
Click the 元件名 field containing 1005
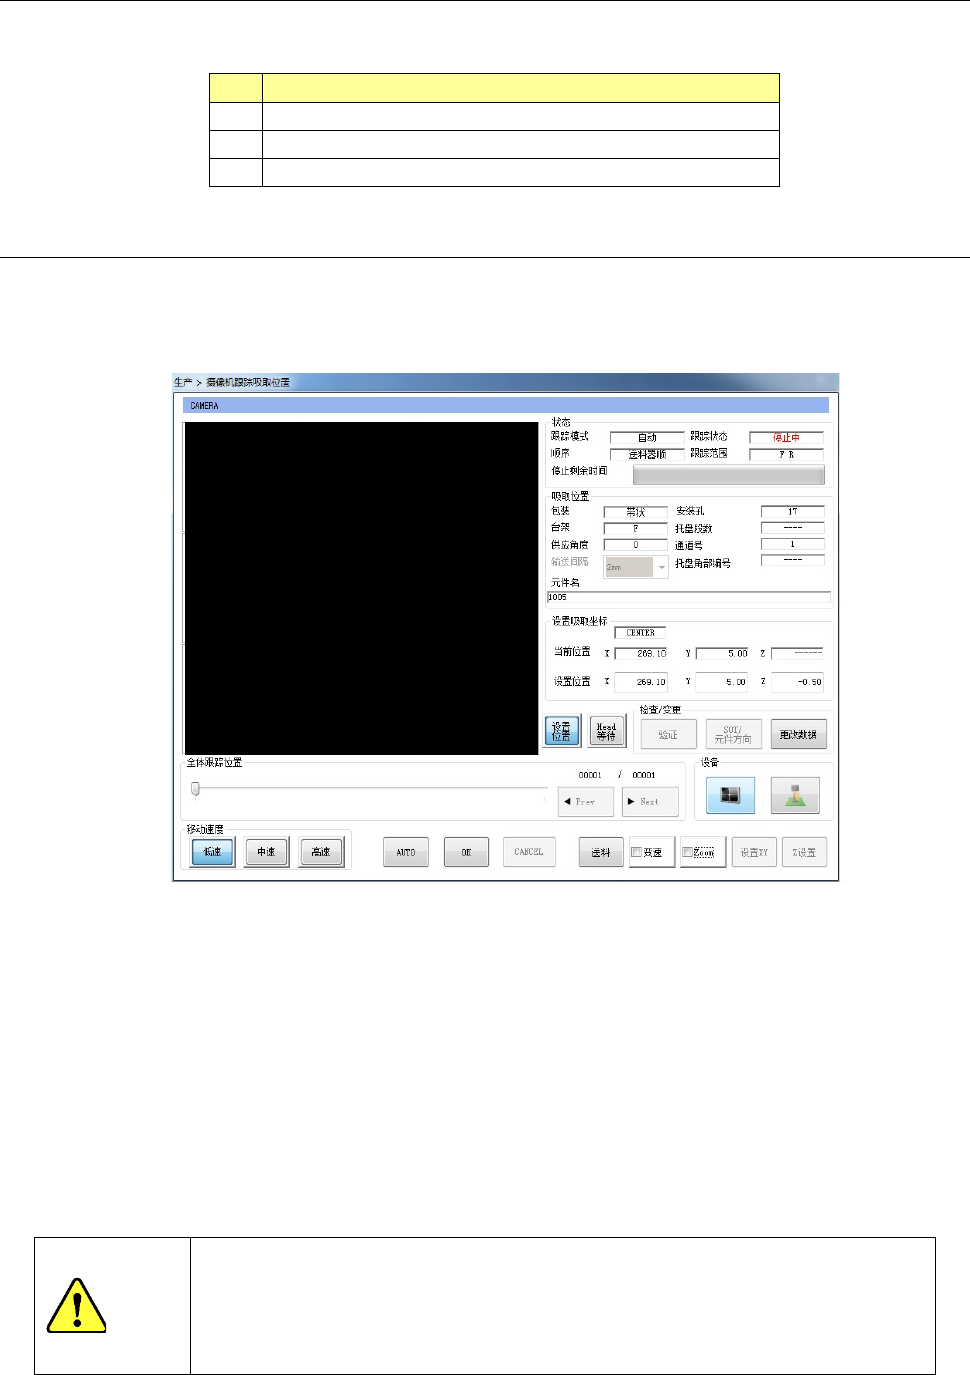(x=688, y=597)
